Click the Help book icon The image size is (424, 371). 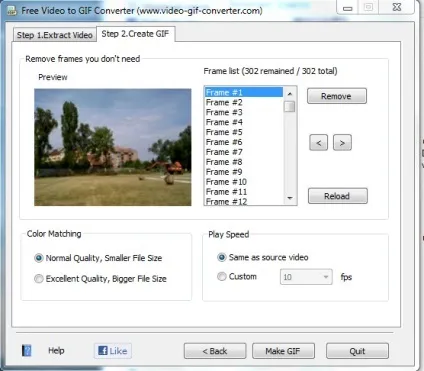pos(27,351)
